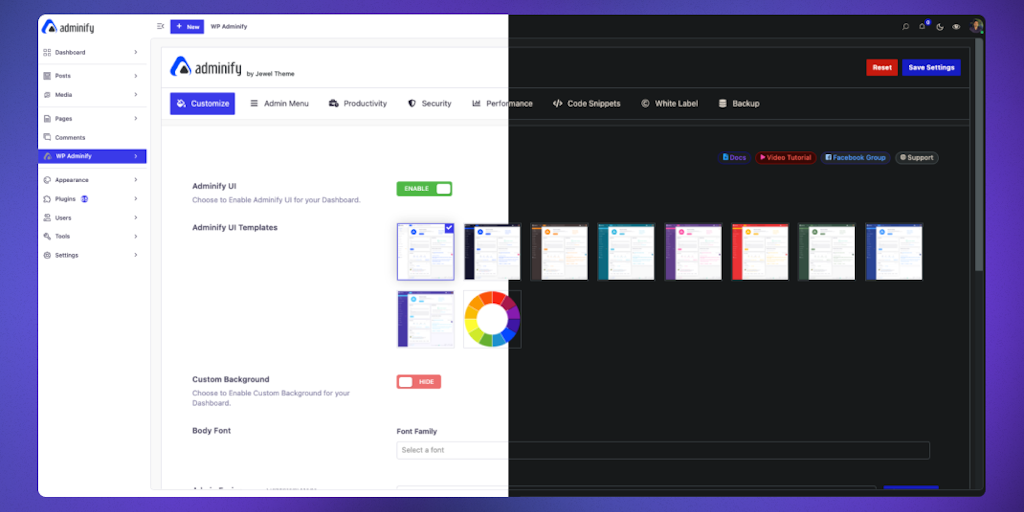Toggle the eye view icon in top bar

pyautogui.click(x=956, y=27)
